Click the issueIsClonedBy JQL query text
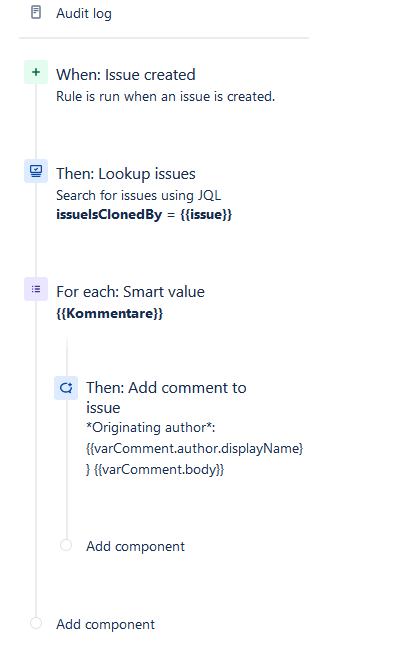Screen dimensions: 414x662 (x=144, y=214)
